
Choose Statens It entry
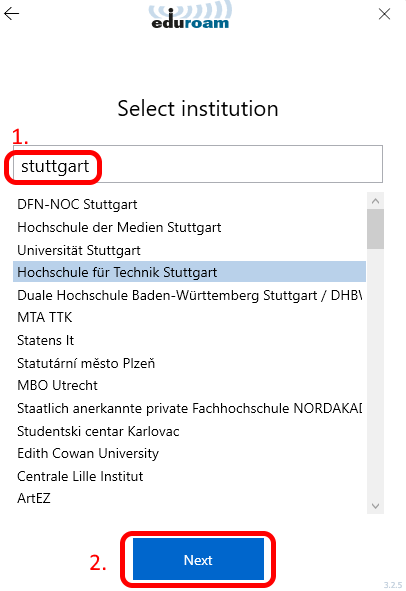(x=189, y=340)
